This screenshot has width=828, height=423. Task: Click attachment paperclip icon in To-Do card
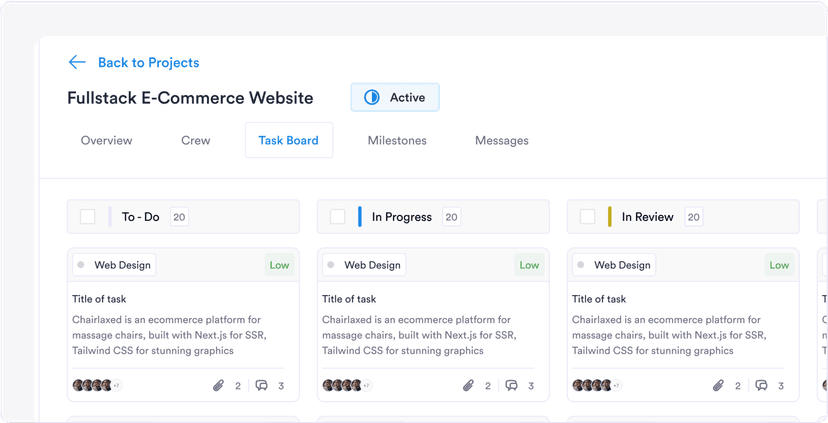point(218,385)
